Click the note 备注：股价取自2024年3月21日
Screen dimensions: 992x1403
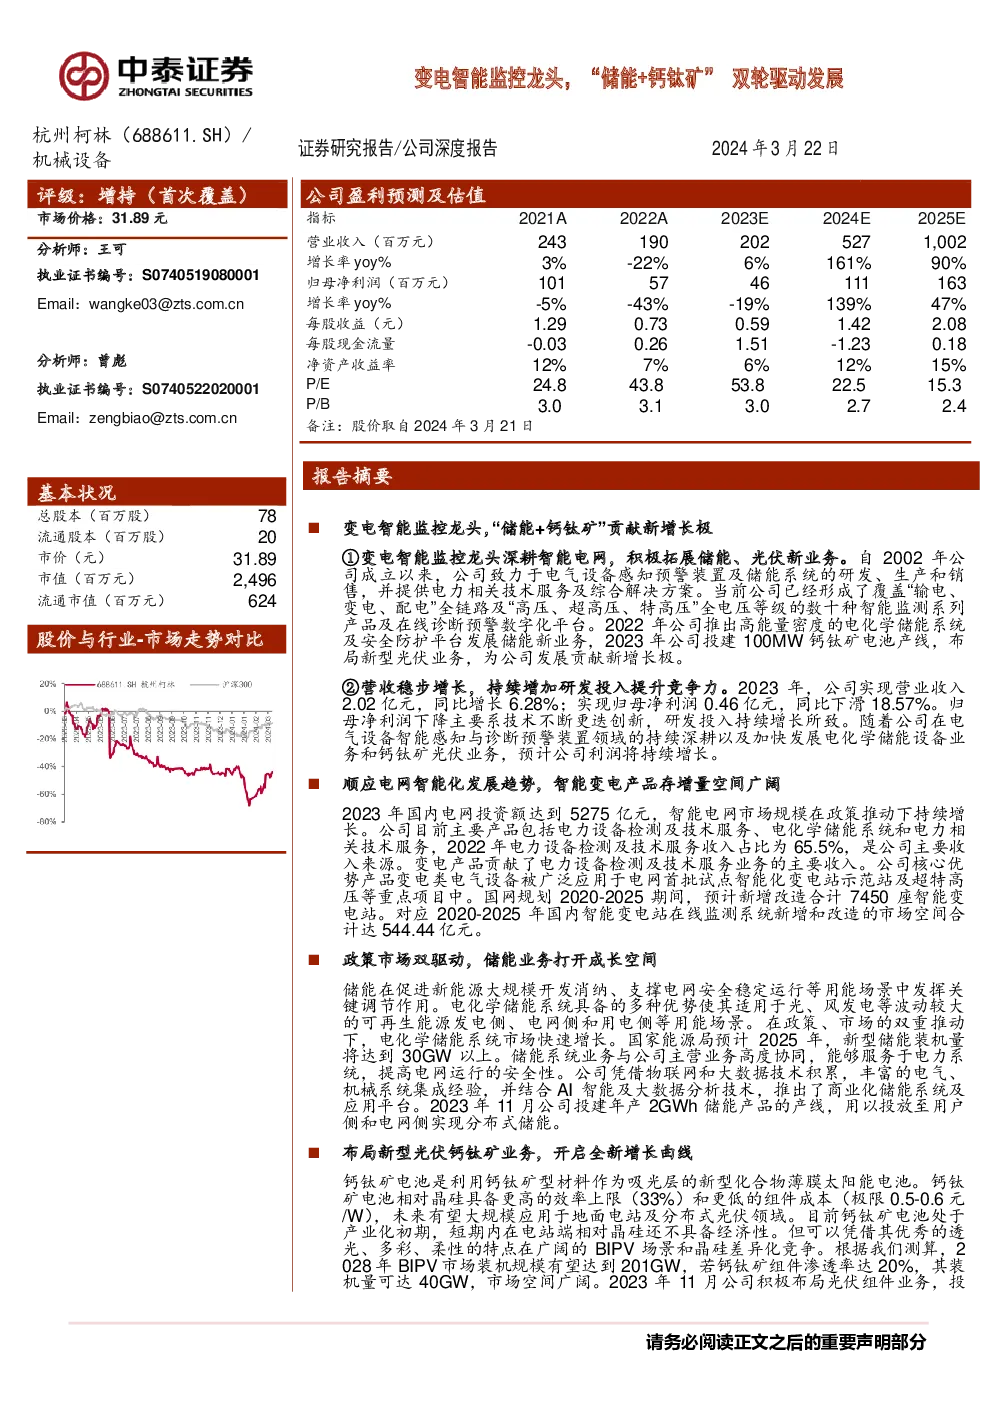[419, 426]
